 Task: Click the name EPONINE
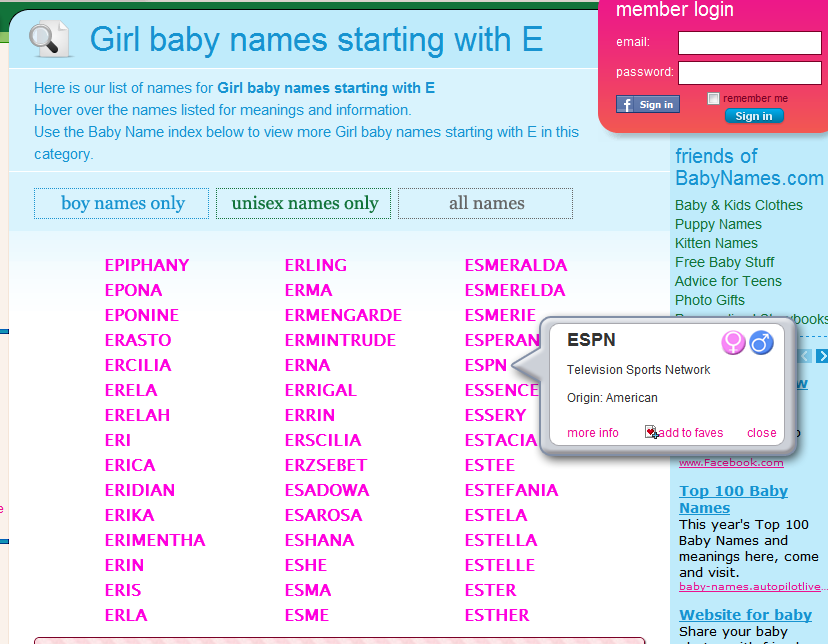click(x=142, y=315)
